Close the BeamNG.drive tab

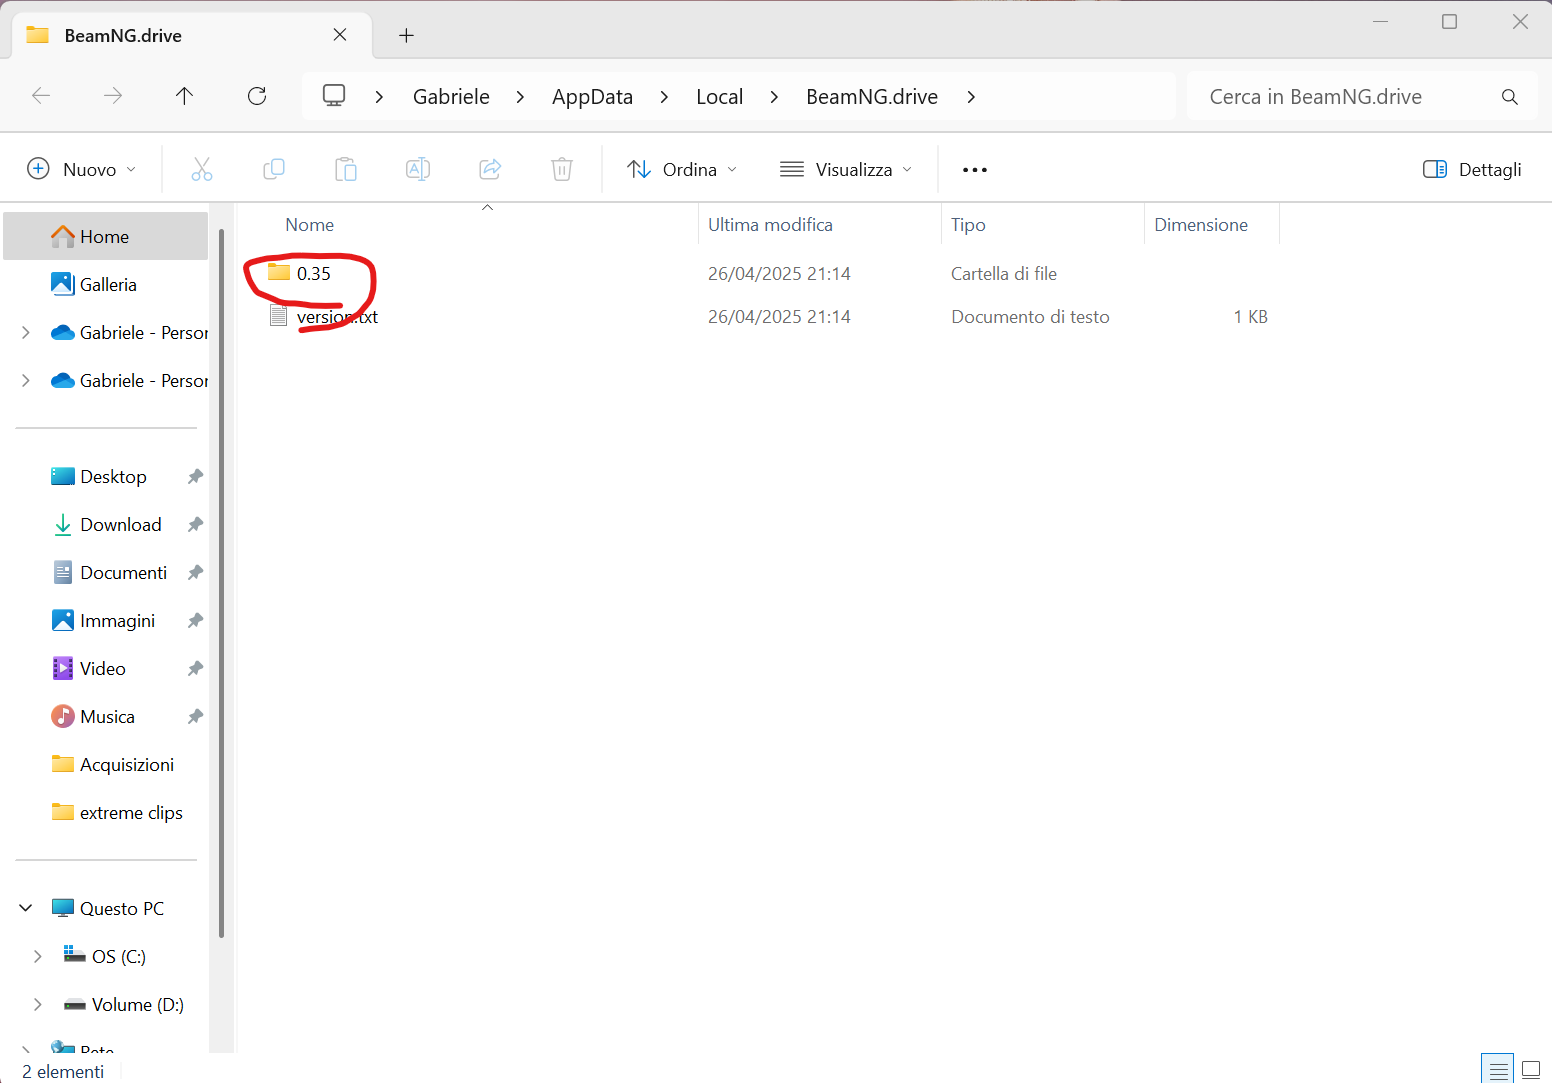pyautogui.click(x=340, y=35)
